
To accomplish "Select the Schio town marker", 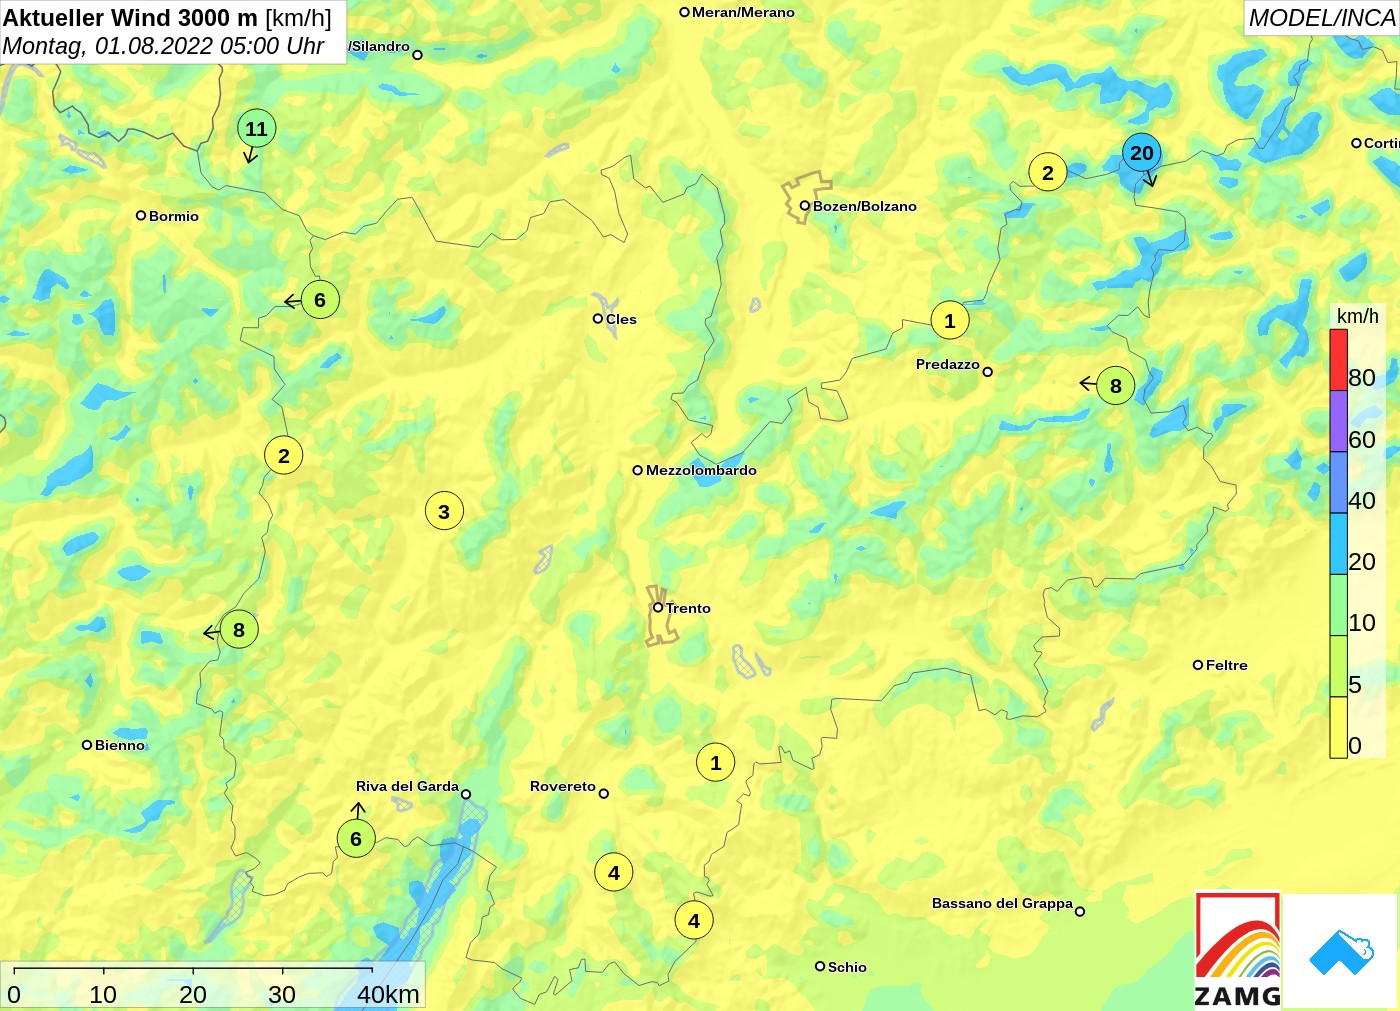I will coord(820,966).
